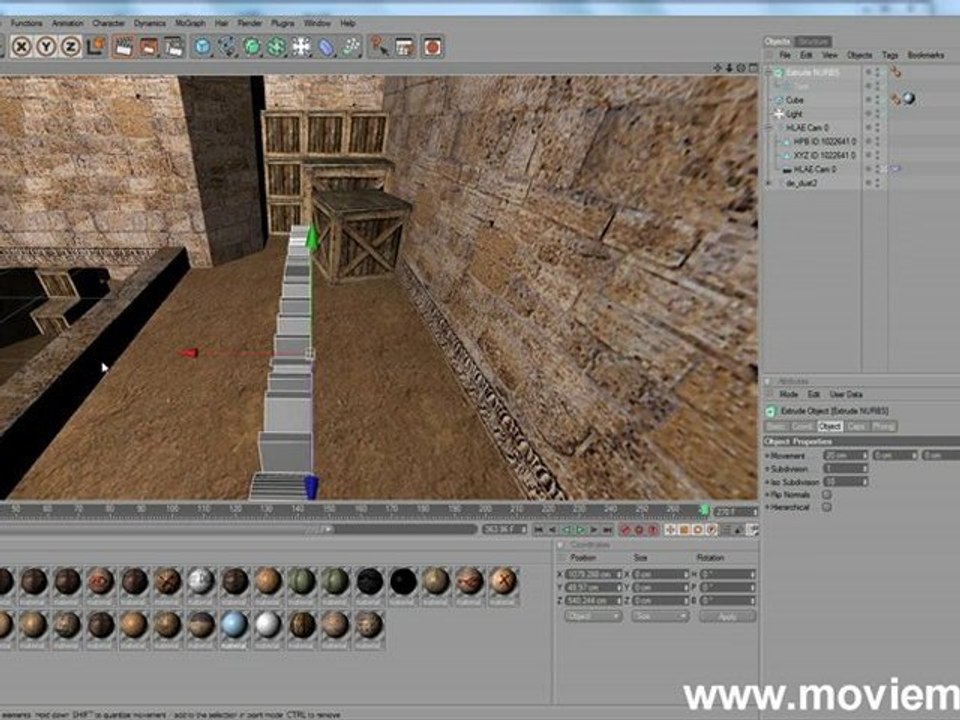Open the Render menu
960x720 pixels.
(249, 23)
